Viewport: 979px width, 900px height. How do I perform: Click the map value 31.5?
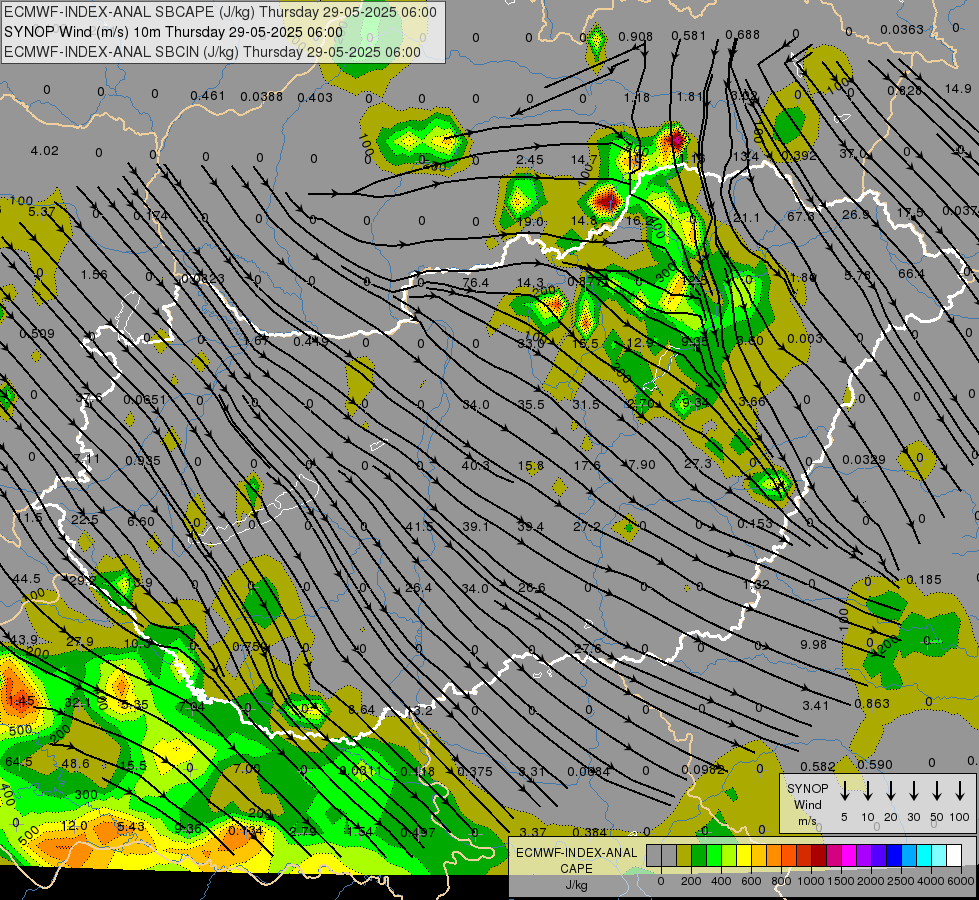pos(586,405)
